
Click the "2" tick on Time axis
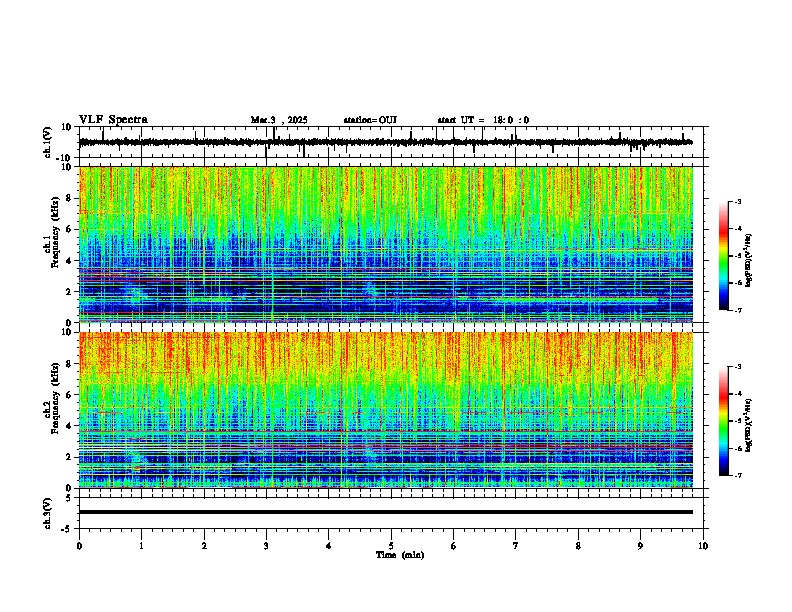(x=204, y=546)
